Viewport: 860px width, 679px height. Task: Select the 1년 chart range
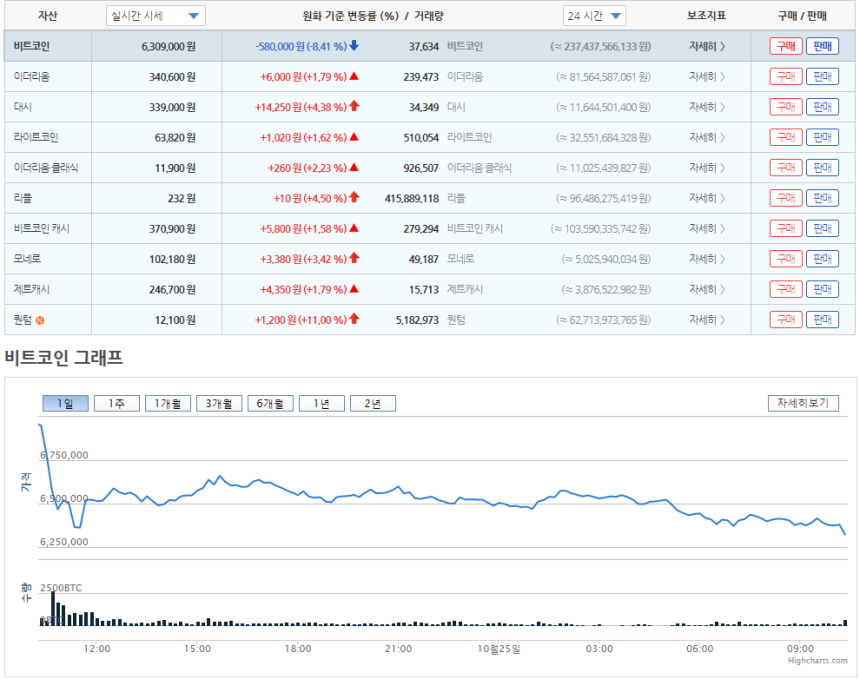pyautogui.click(x=321, y=404)
